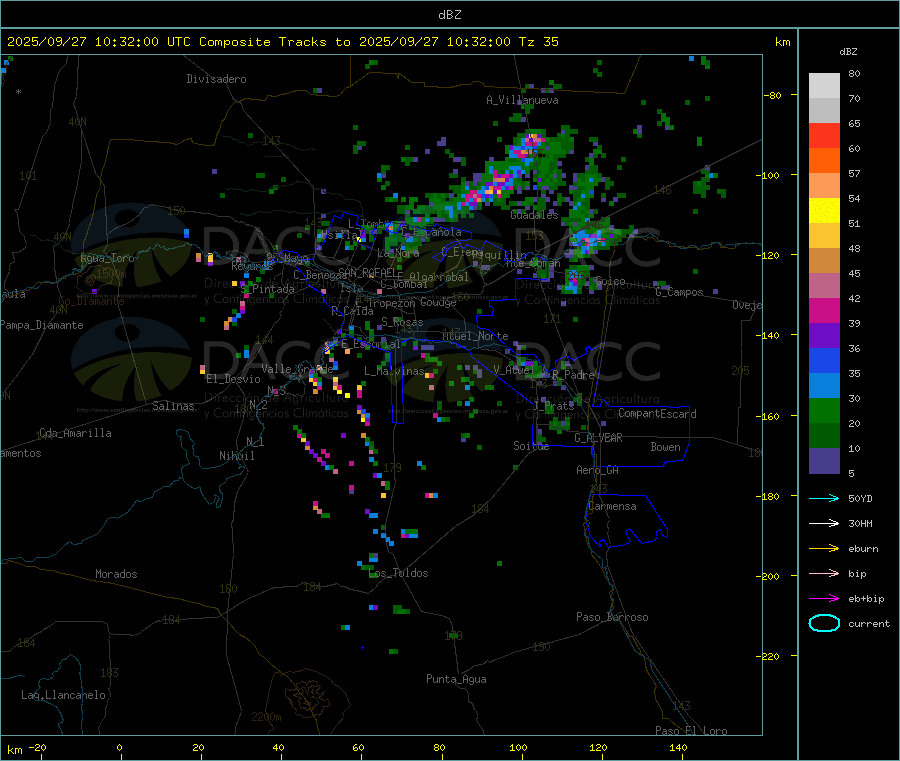Click the 'dBZ' title at top center

tap(449, 15)
